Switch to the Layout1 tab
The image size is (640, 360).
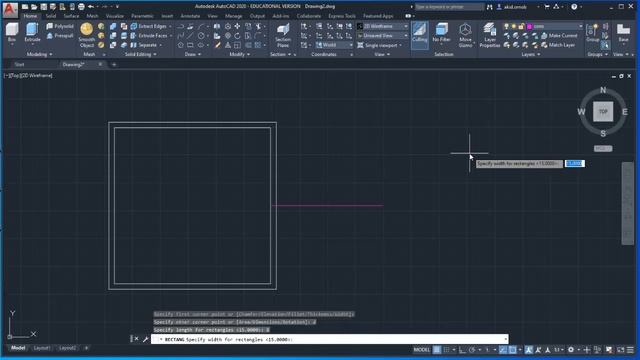click(x=42, y=348)
